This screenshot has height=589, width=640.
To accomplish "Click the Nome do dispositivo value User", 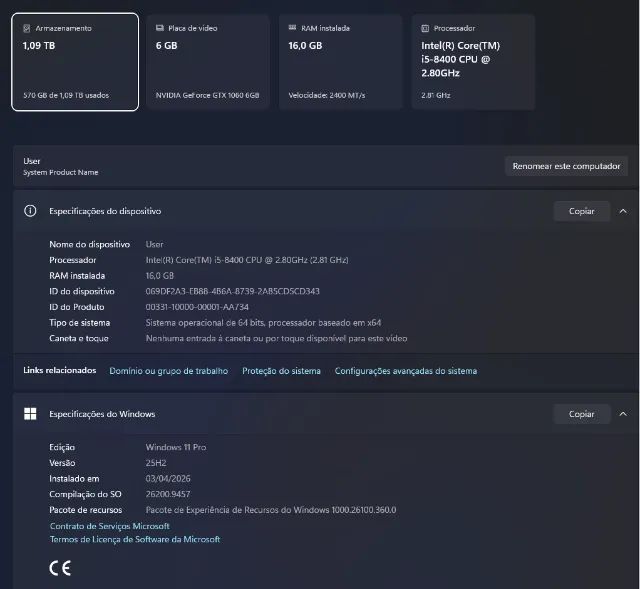I will point(154,244).
